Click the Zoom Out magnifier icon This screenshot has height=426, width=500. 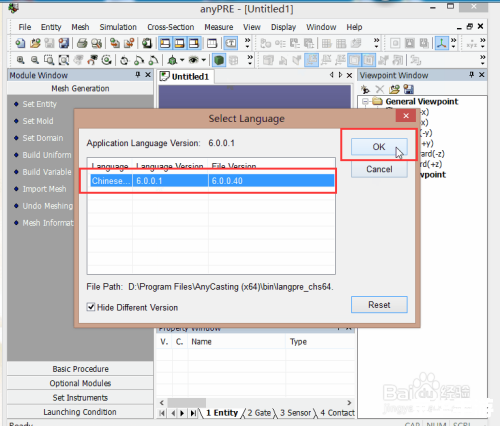coord(35,60)
